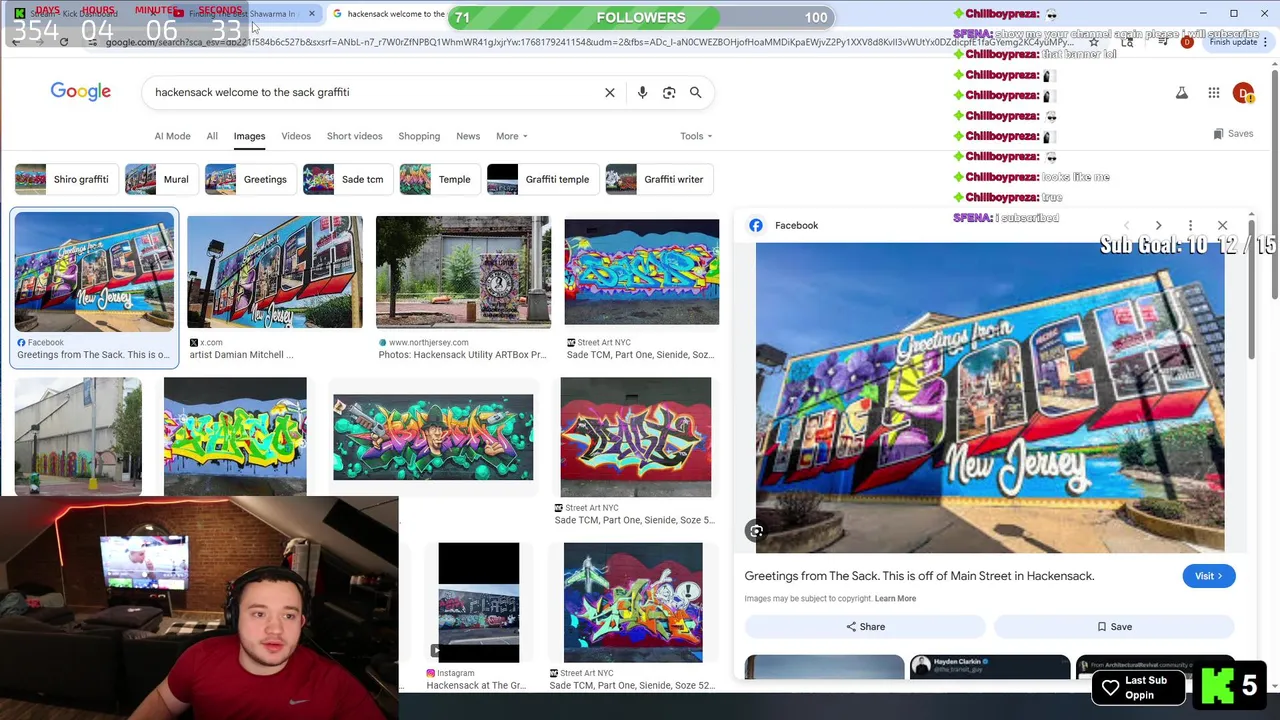
Task: Open Google Lens search by image icon
Action: (669, 92)
